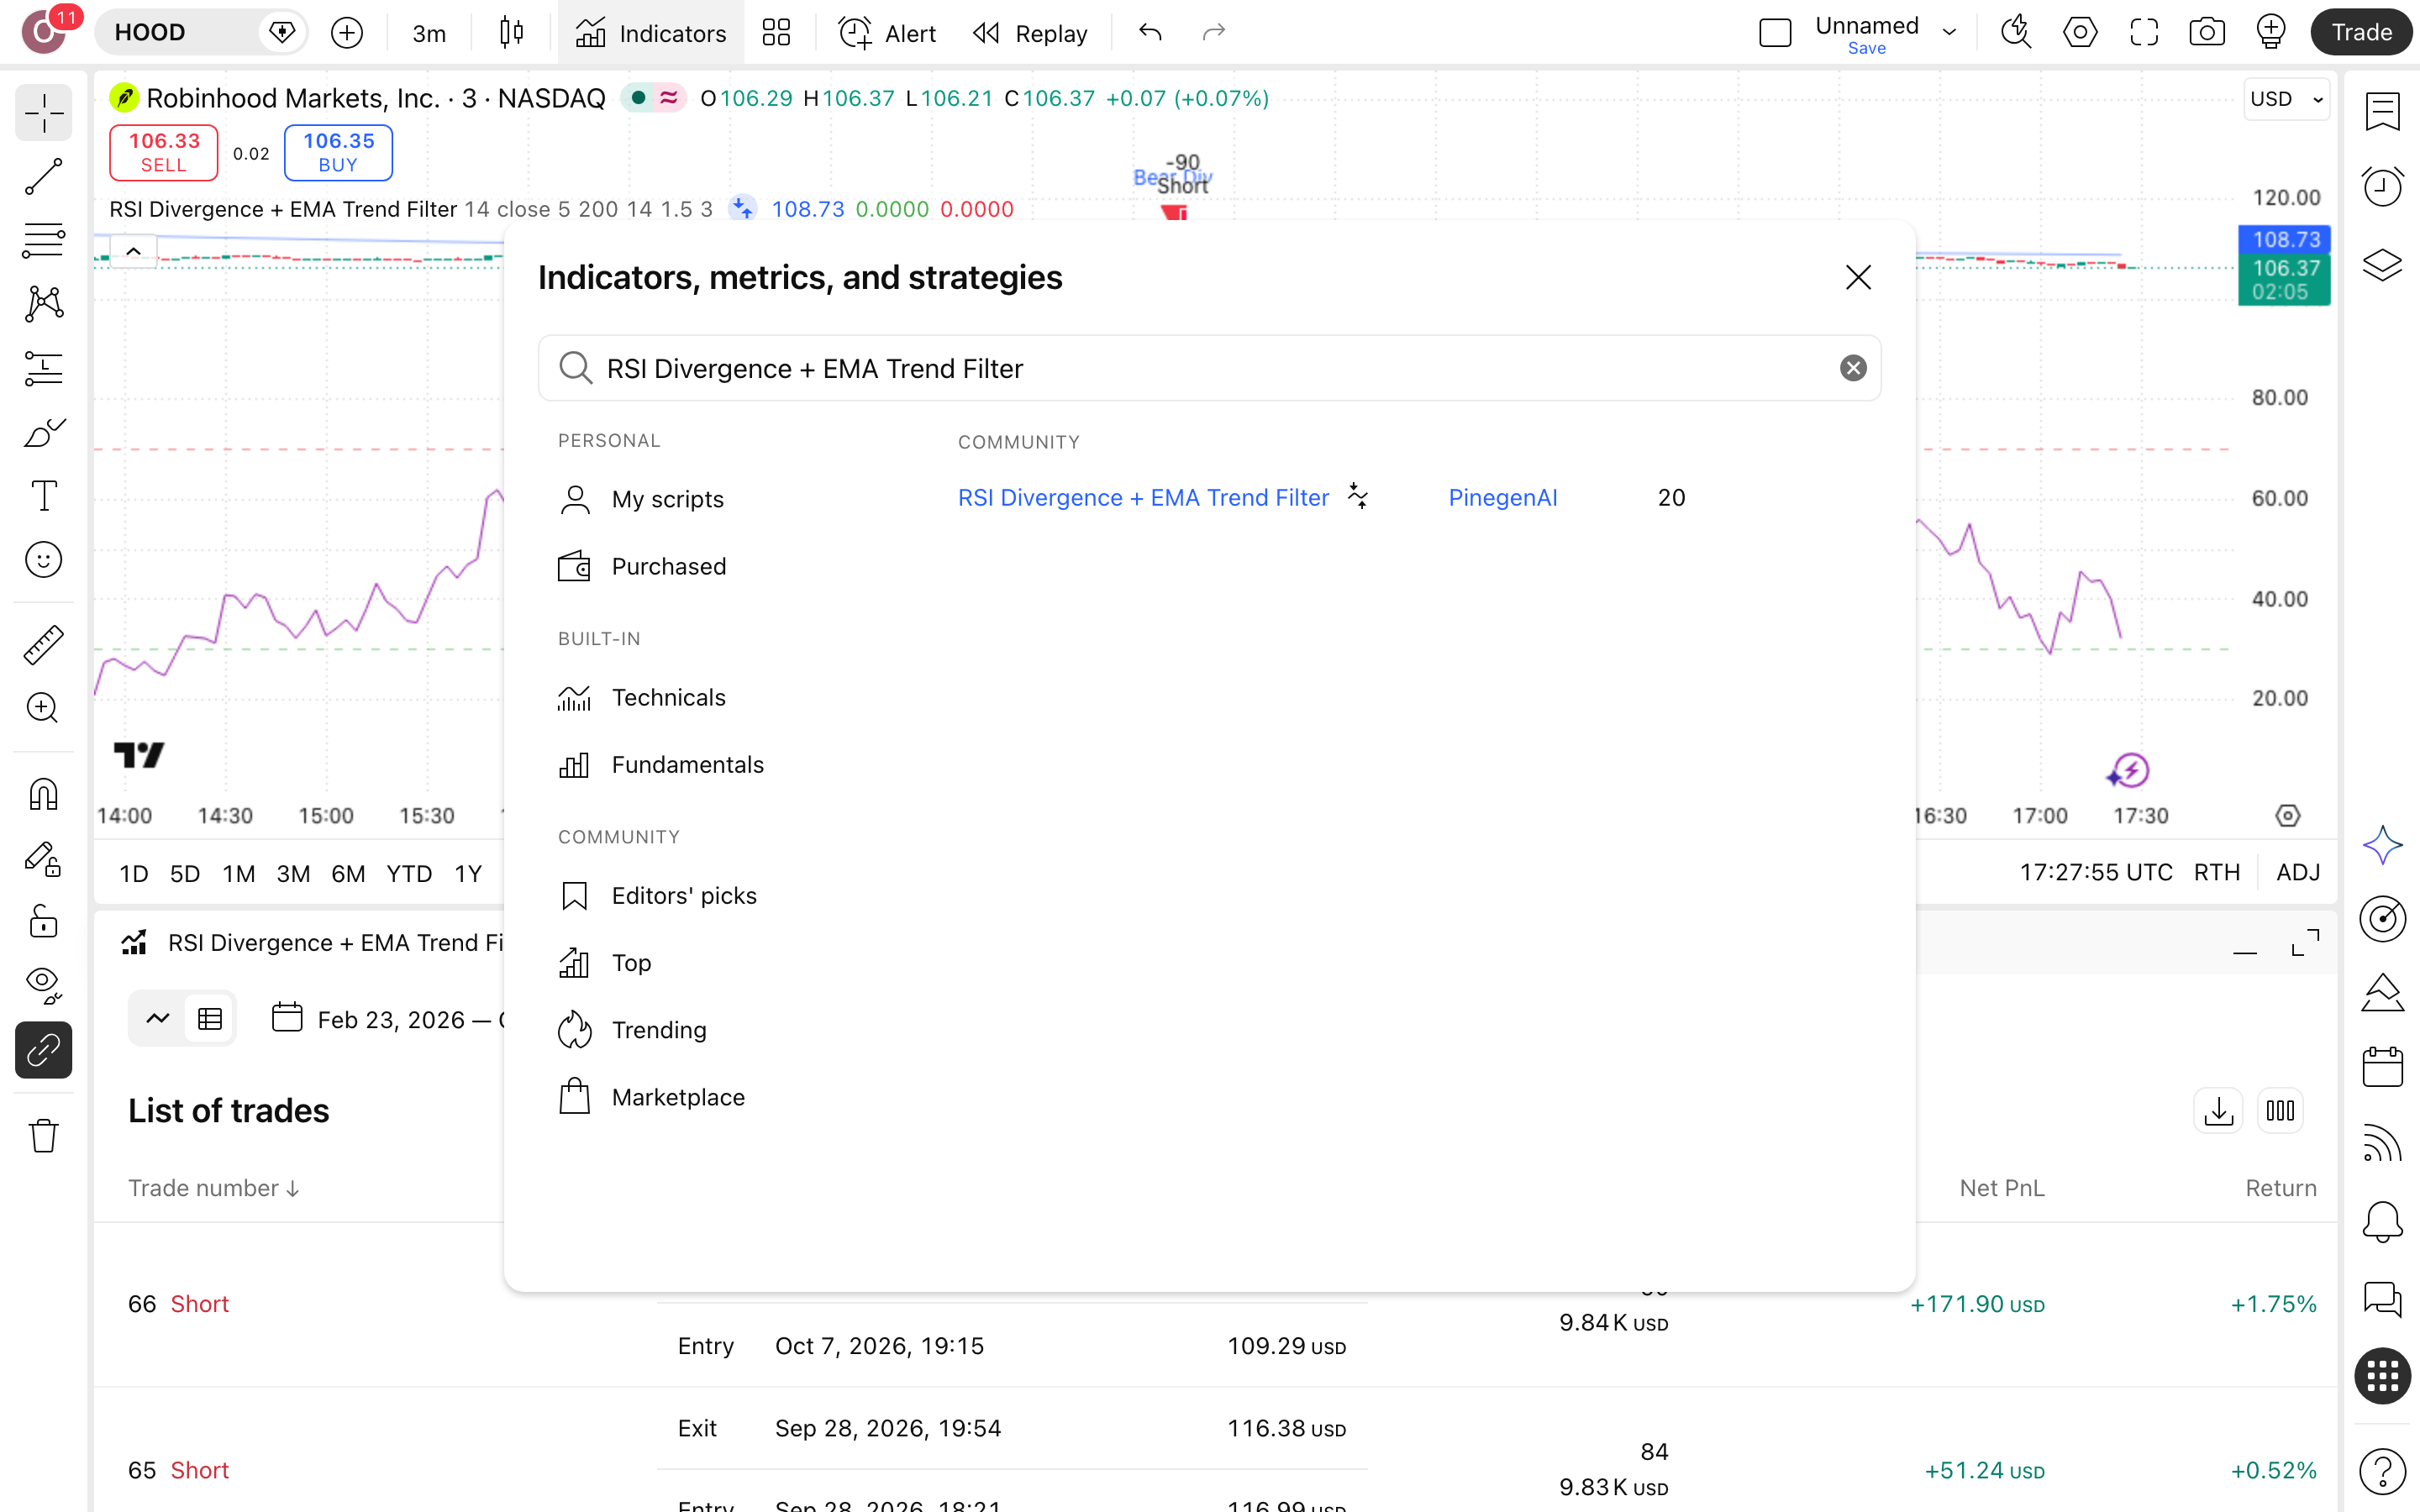Open the layout templates grid icon
The image size is (2420, 1512).
776,33
